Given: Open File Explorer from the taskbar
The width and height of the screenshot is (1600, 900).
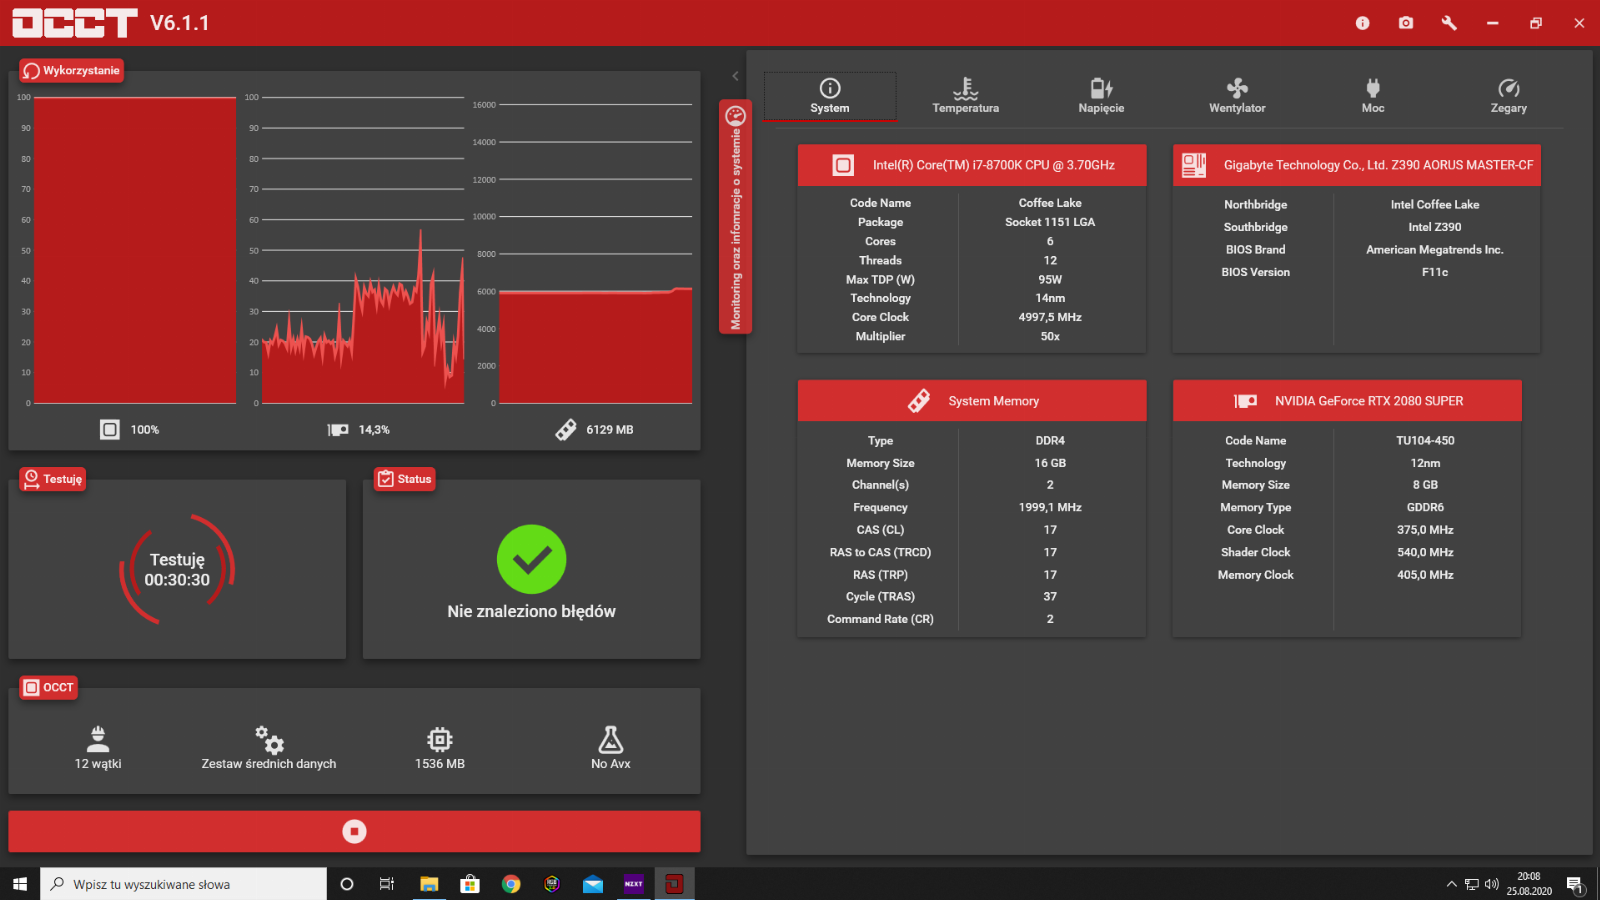Looking at the screenshot, I should [x=429, y=884].
